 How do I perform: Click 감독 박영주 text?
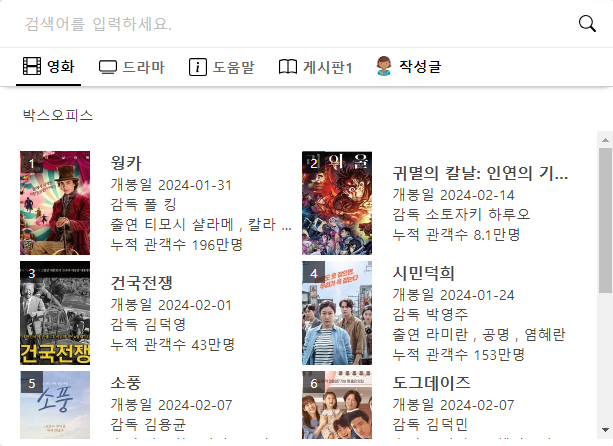(430, 314)
